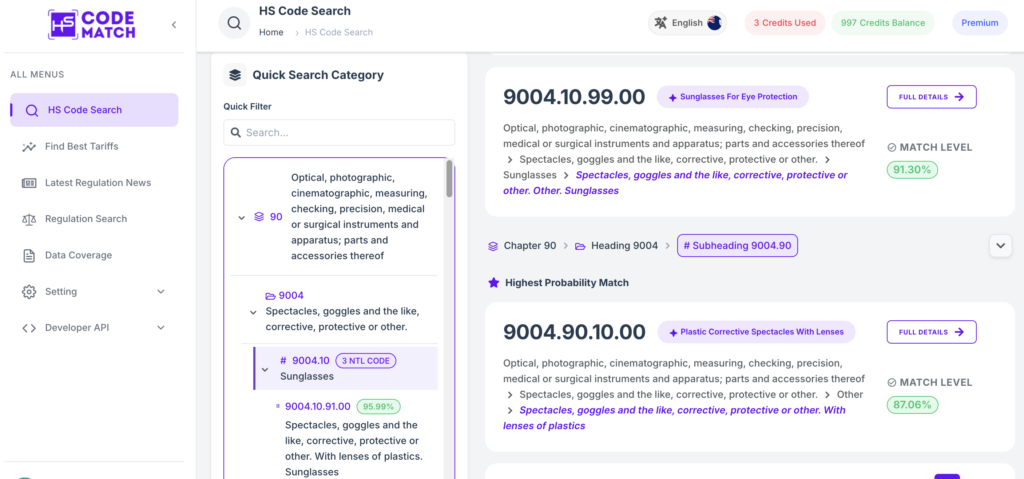The image size is (1024, 479).
Task: Click Sunglasses For Eye Protection tag
Action: tap(733, 97)
